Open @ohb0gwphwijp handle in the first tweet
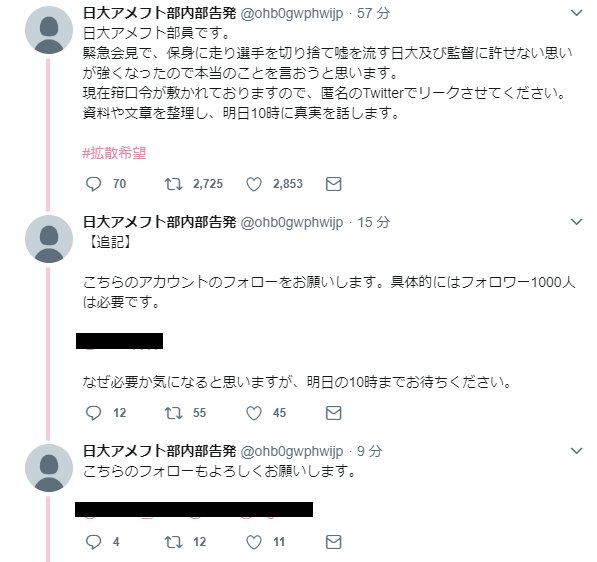Image resolution: width=597 pixels, height=562 pixels. [292, 14]
